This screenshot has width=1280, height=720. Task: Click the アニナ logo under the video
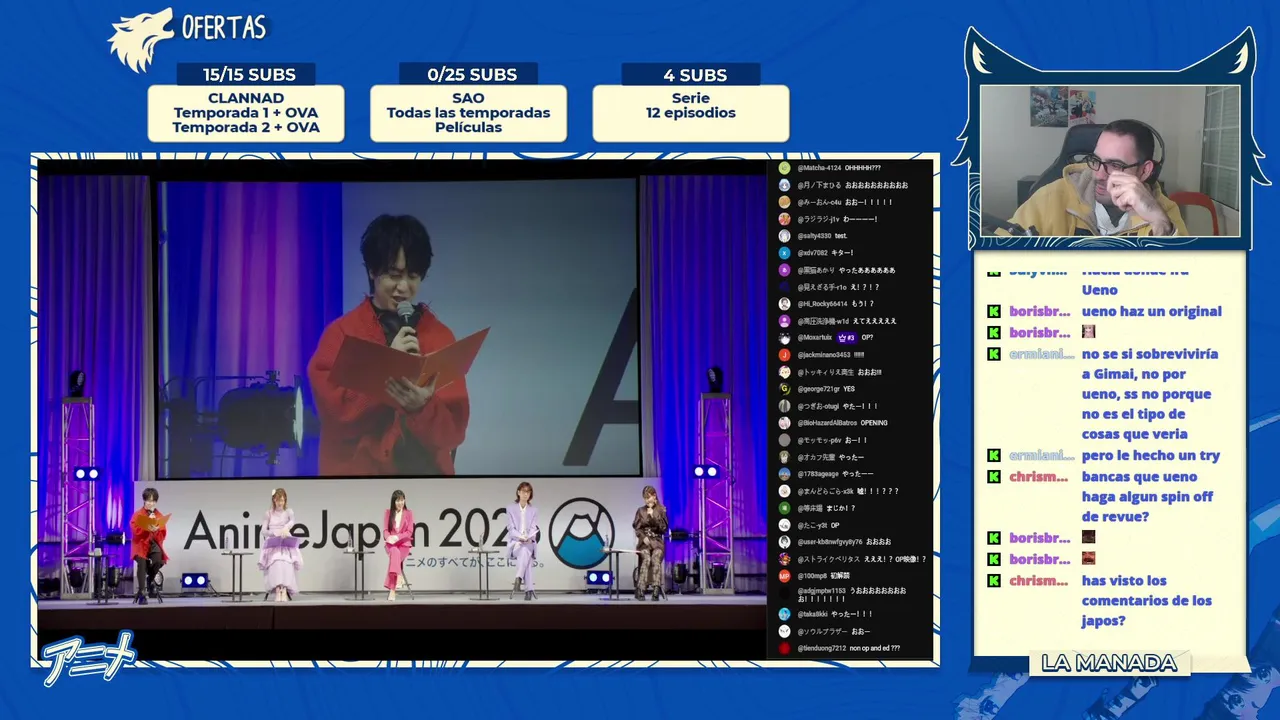(x=89, y=658)
